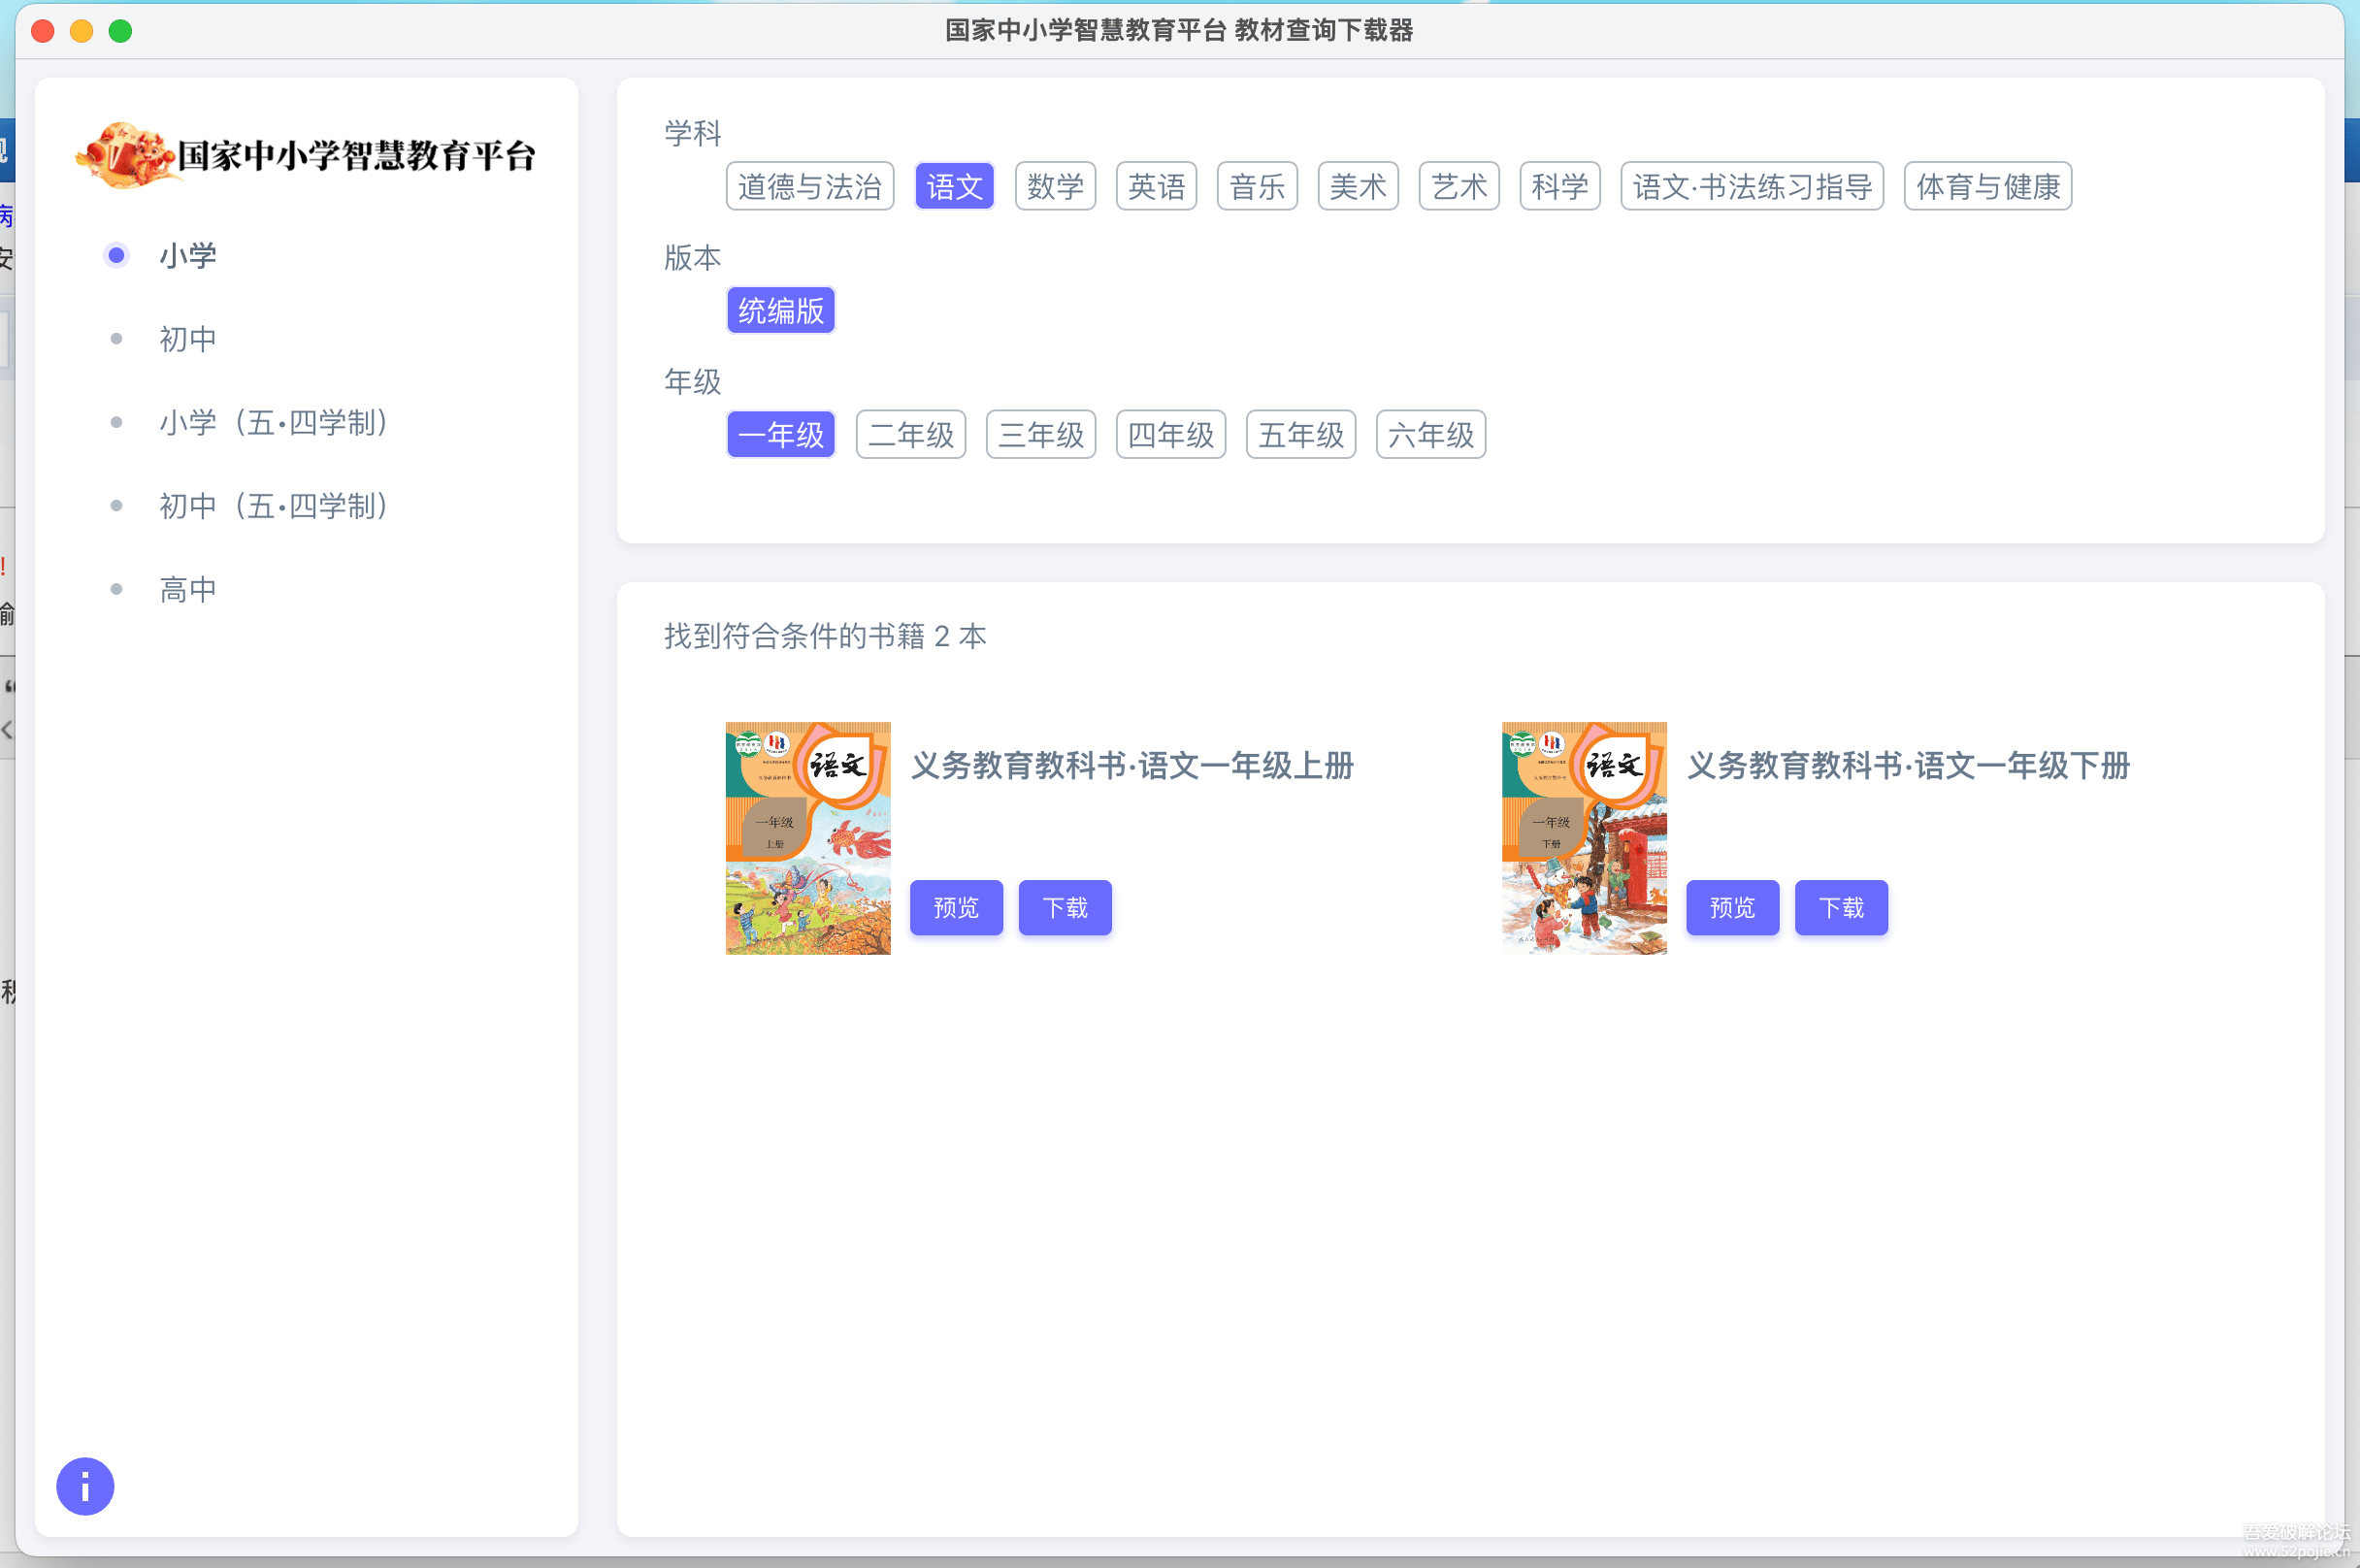This screenshot has width=2360, height=1568.
Task: Choose the 艺术 subject tag
Action: point(1459,186)
